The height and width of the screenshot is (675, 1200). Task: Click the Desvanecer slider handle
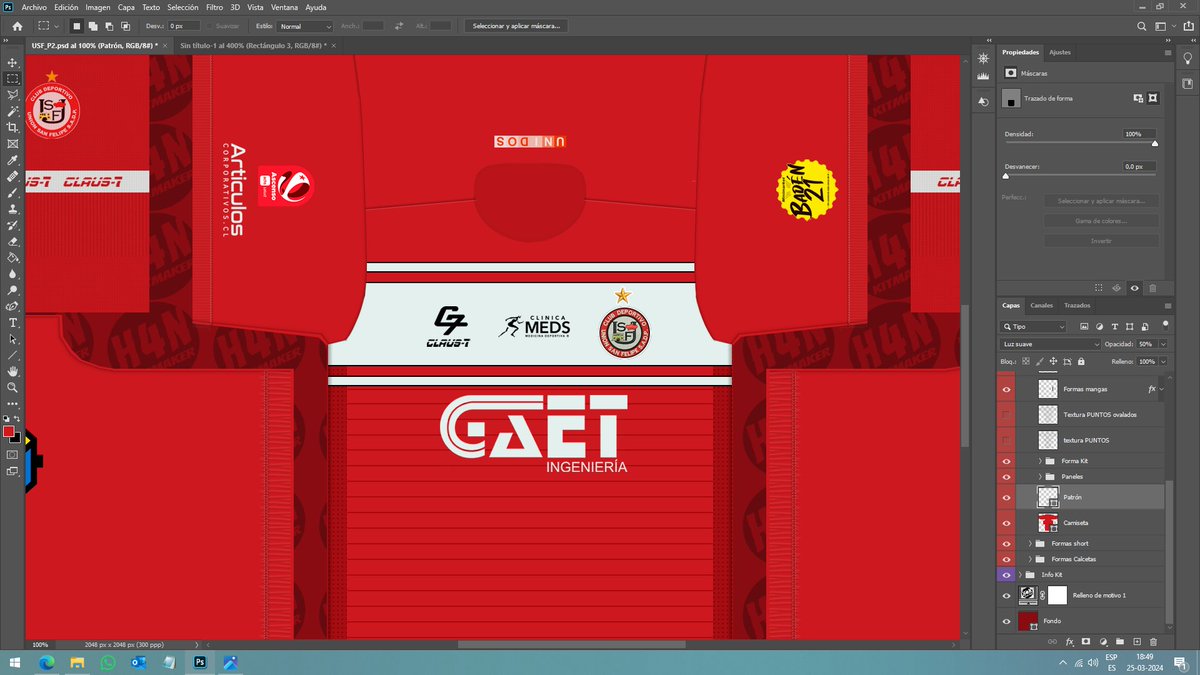tap(1006, 176)
